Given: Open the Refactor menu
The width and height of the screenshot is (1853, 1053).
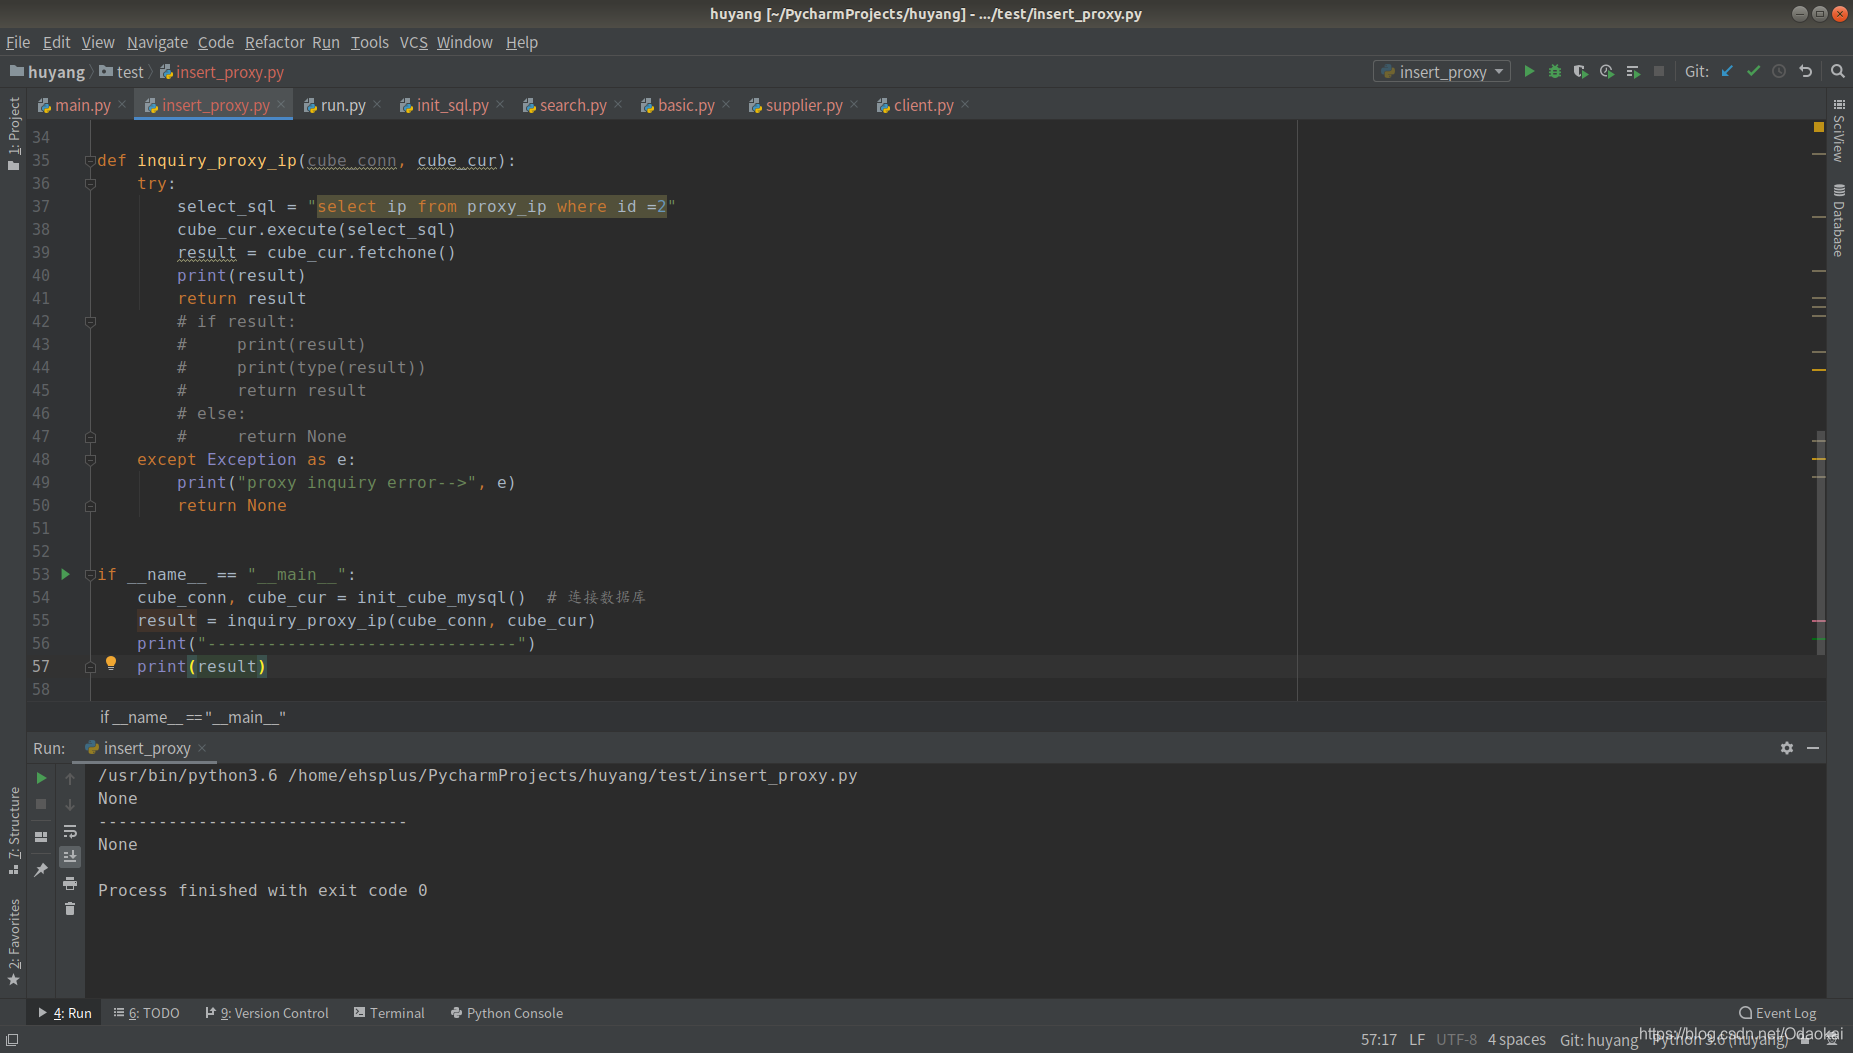Looking at the screenshot, I should point(274,42).
